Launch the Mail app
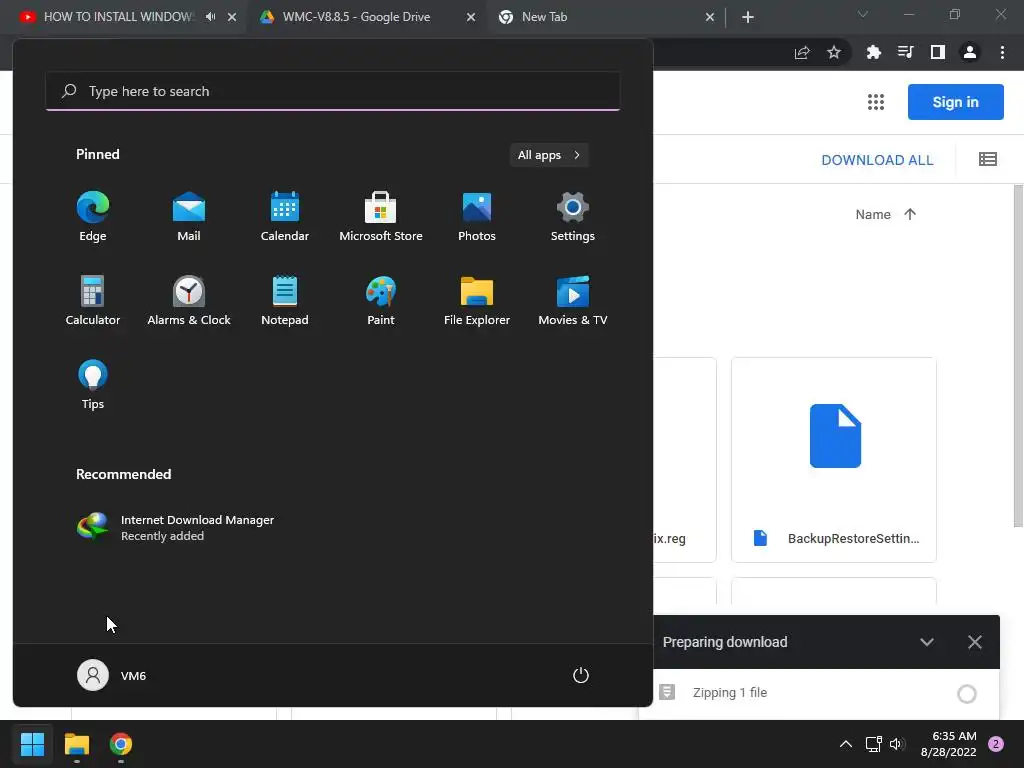This screenshot has height=768, width=1024. click(x=189, y=217)
